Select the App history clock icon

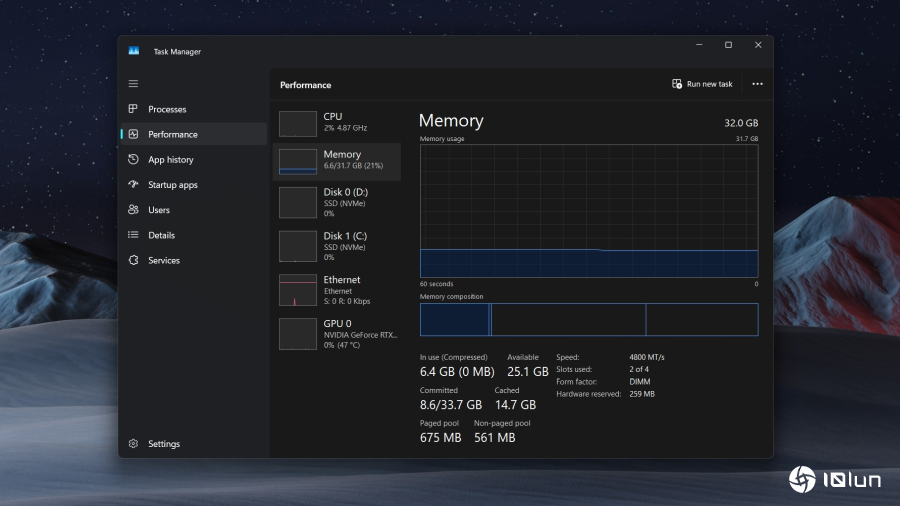pos(133,160)
